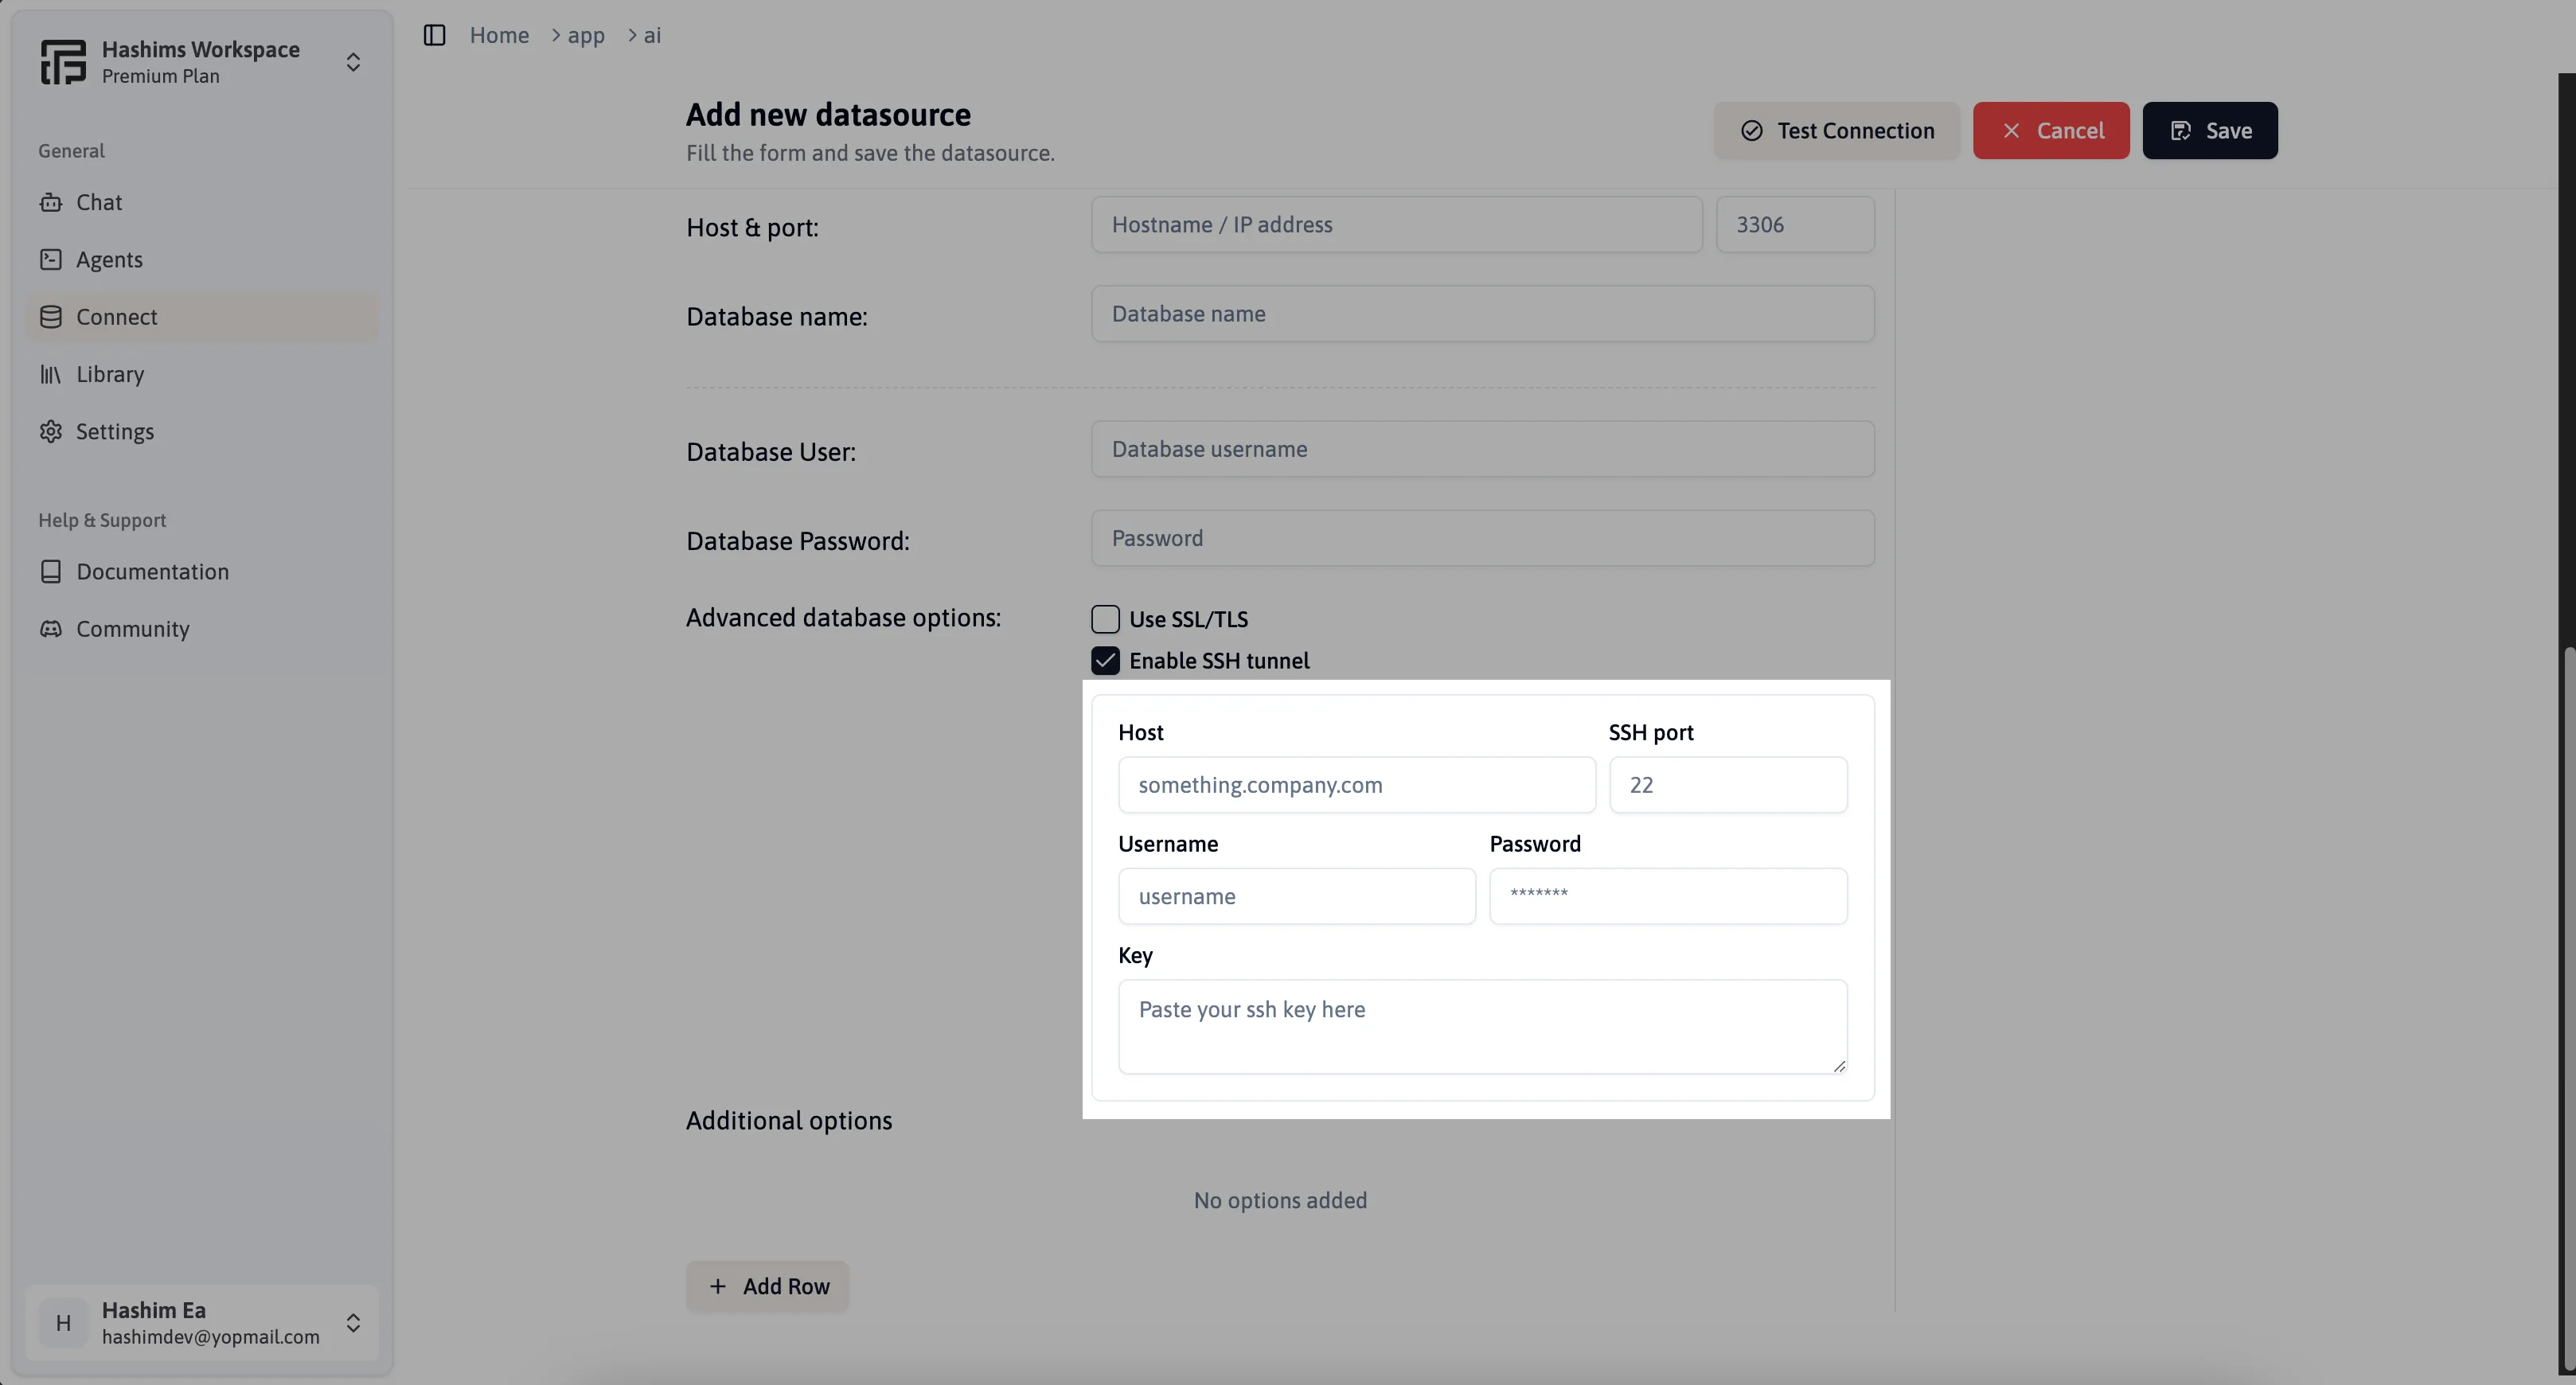Click the Database name input field
The height and width of the screenshot is (1385, 2576).
[x=1483, y=312]
